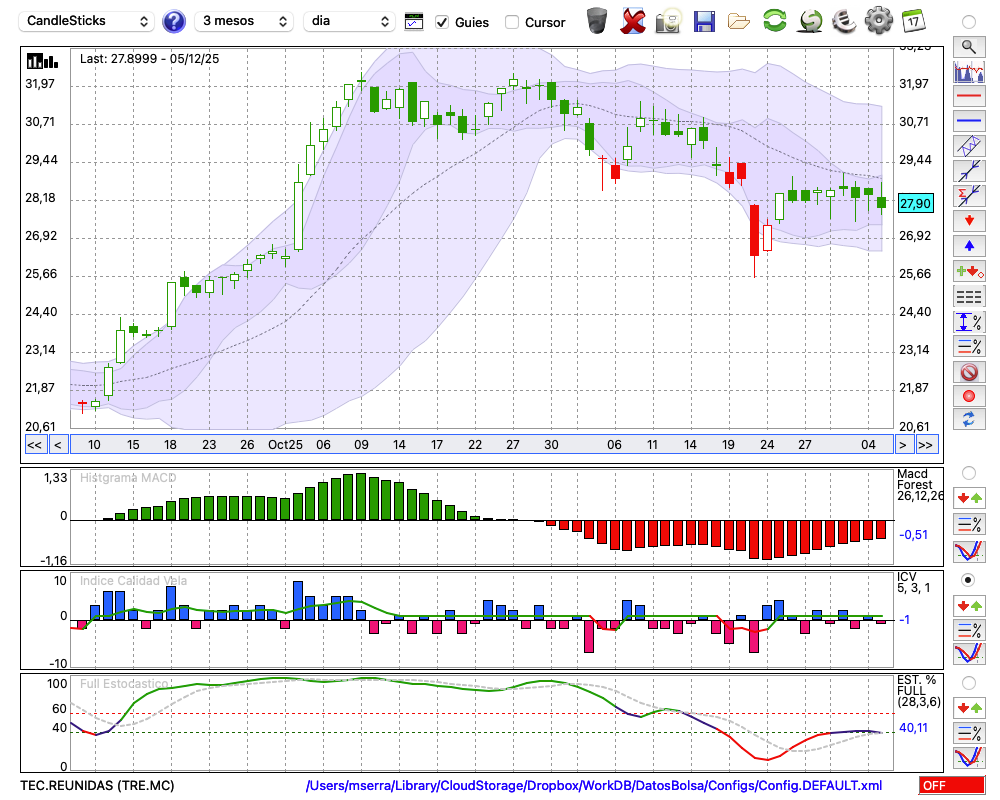Open the CandleSticks chart type dropdown
This screenshot has width=1000, height=800.
(x=88, y=21)
